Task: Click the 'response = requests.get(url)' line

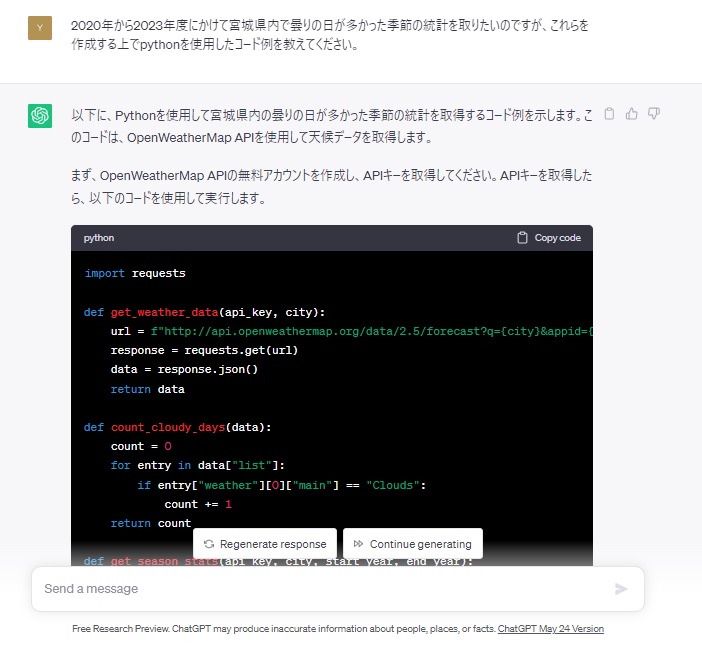Action: 204,350
